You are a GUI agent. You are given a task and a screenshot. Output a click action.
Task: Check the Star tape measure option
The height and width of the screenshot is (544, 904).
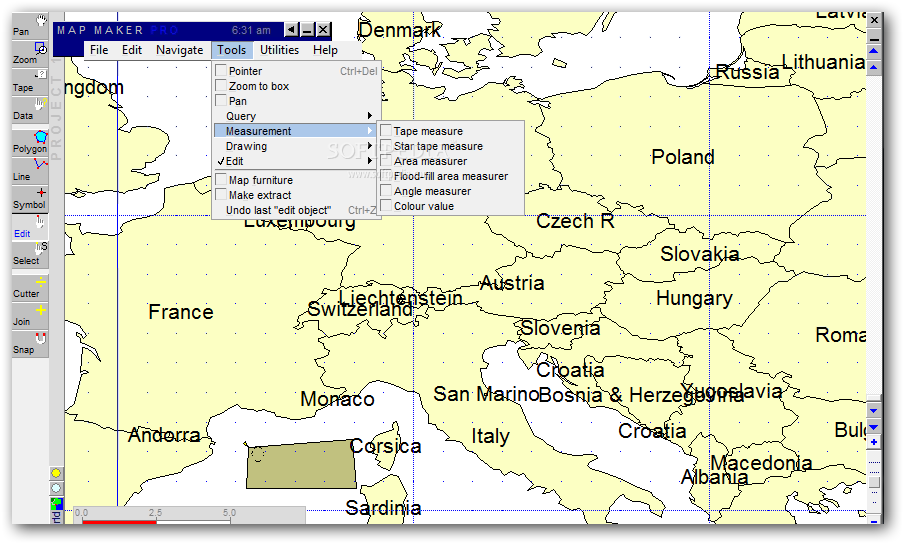pyautogui.click(x=386, y=146)
